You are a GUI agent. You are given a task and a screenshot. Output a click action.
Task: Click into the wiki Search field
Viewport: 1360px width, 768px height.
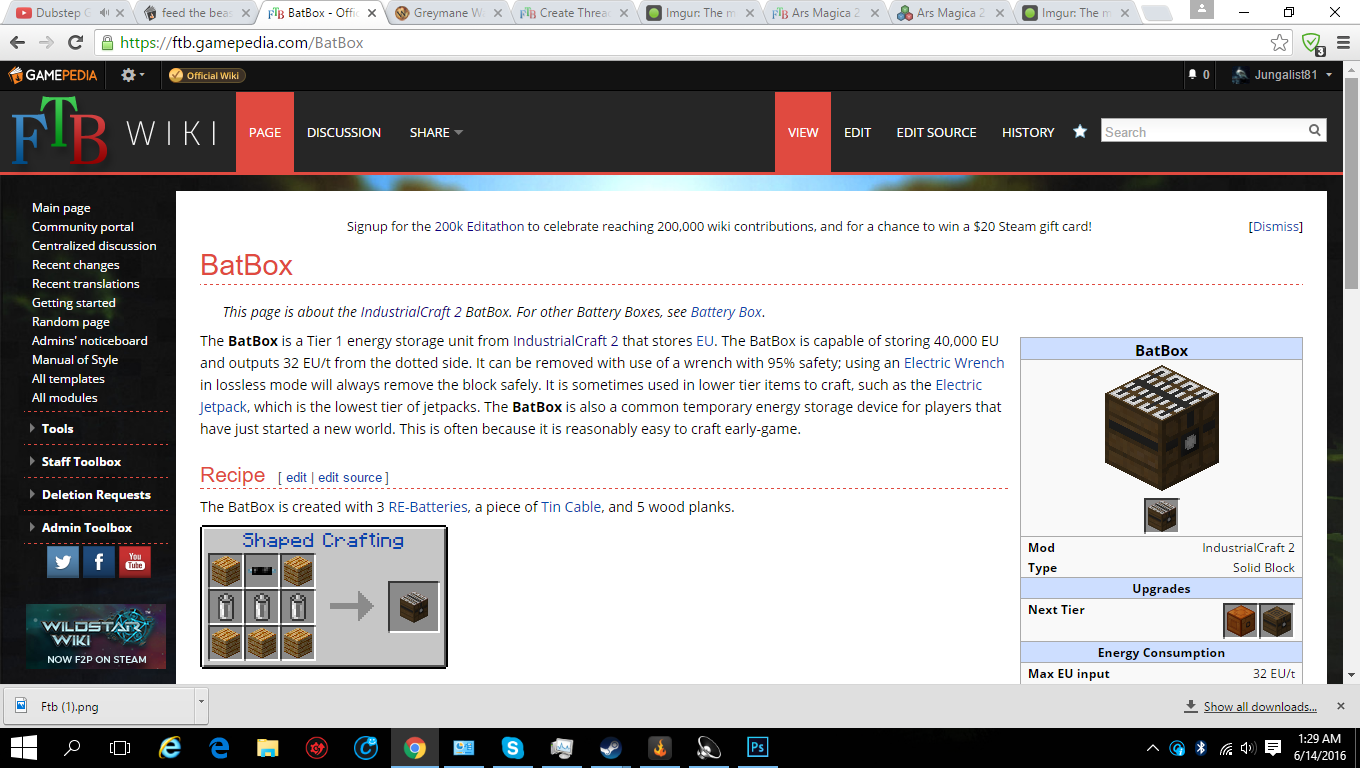[1204, 131]
